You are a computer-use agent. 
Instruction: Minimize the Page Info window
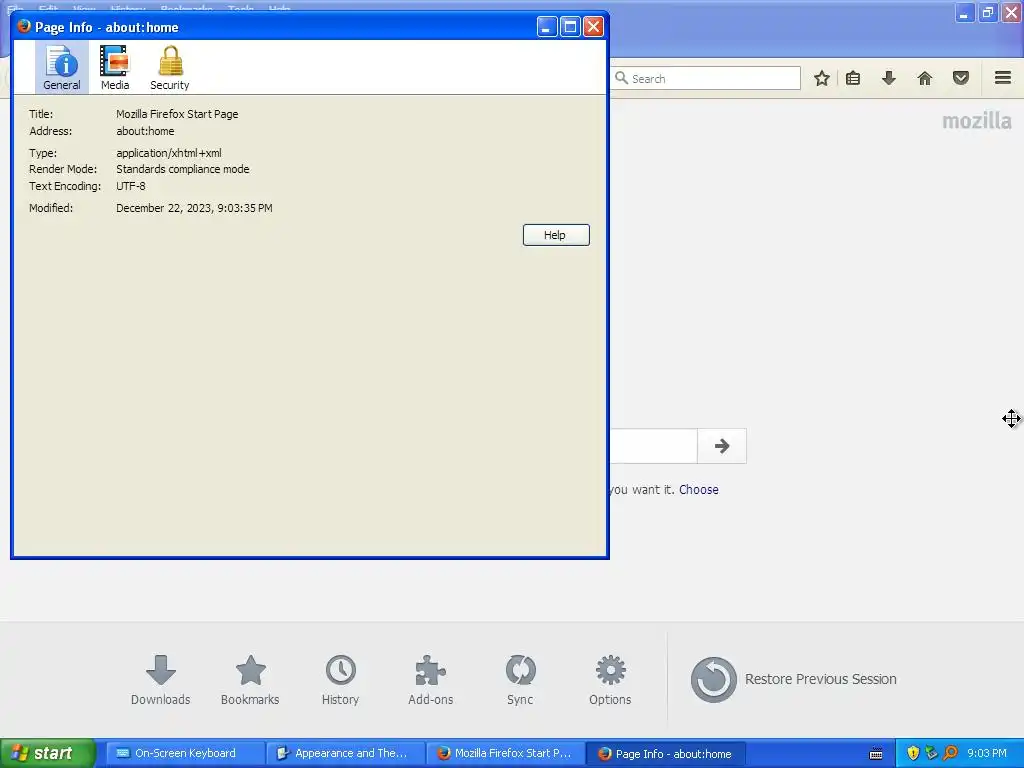(547, 27)
